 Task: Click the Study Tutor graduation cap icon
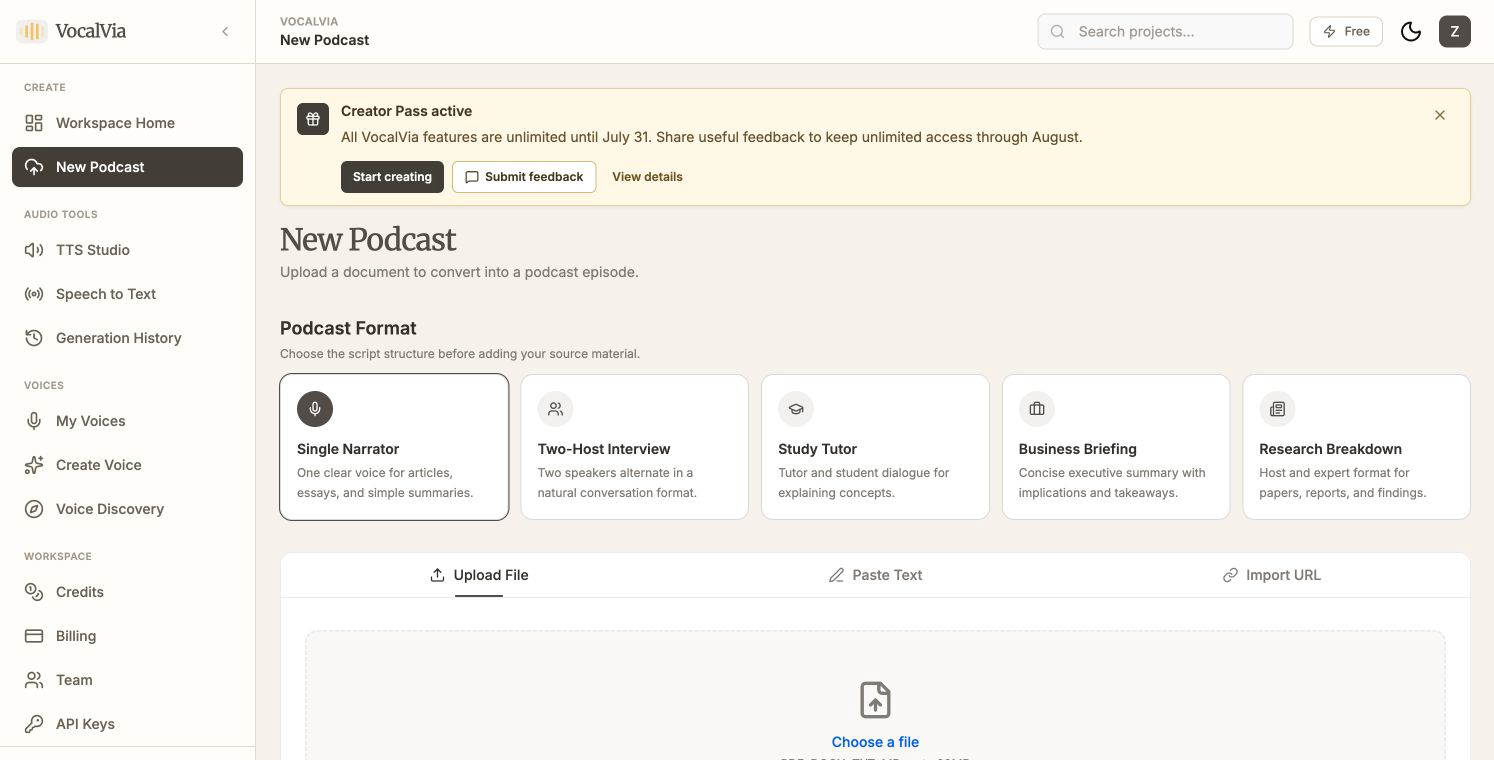click(x=796, y=409)
